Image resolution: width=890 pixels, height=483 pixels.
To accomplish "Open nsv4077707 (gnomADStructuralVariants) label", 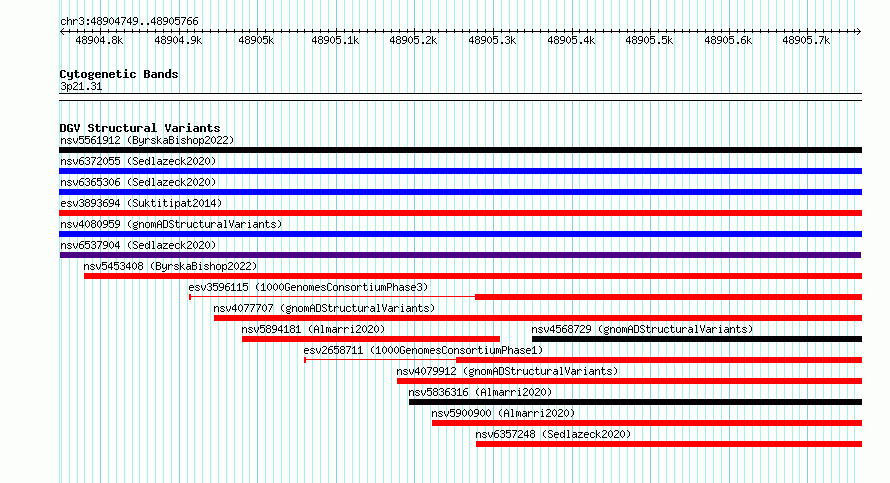I will click(324, 308).
